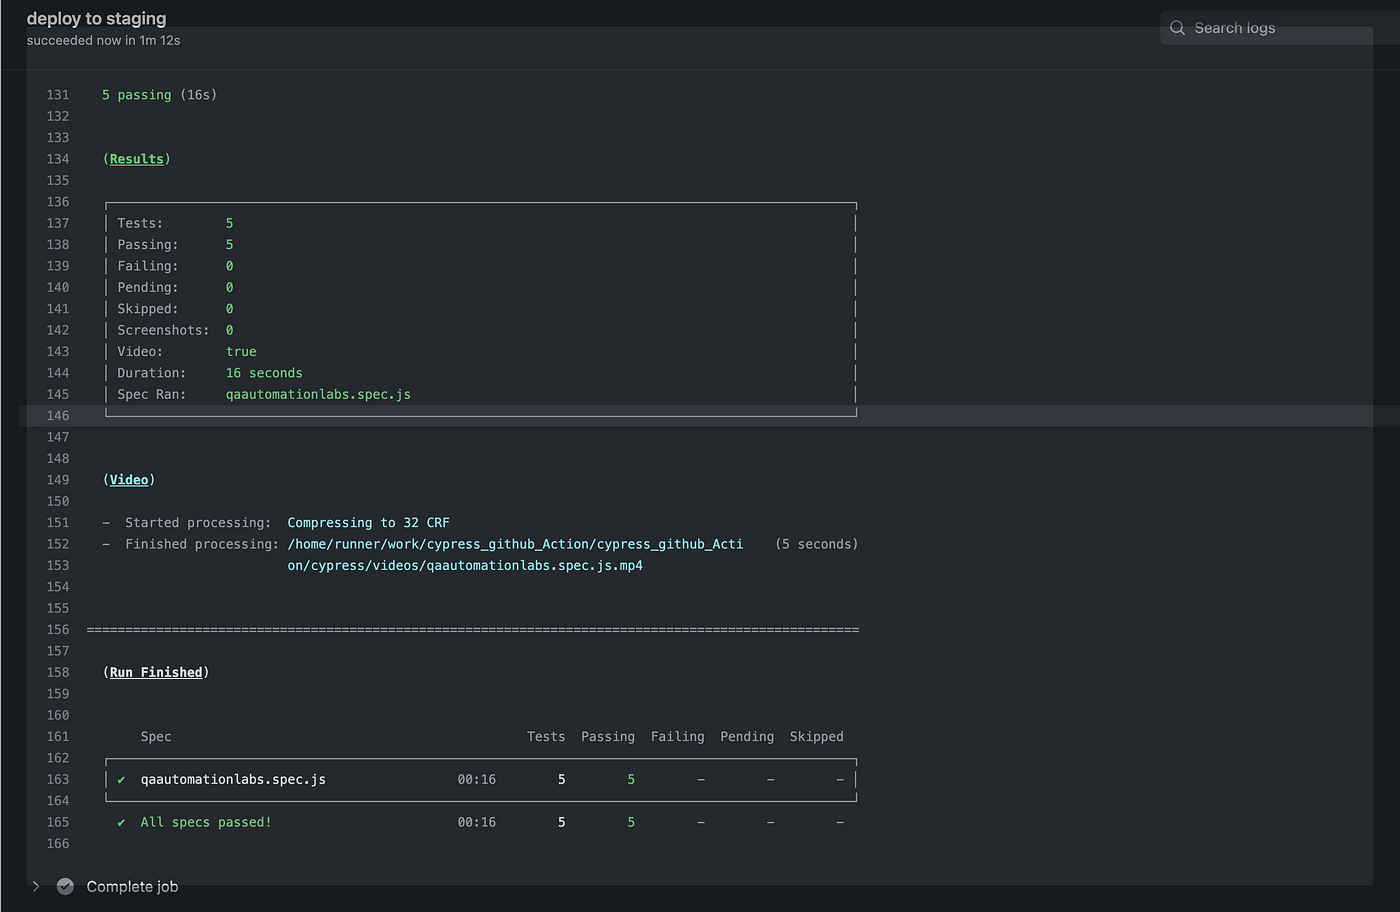Click the check icon next to All specs passed

click(x=120, y=822)
